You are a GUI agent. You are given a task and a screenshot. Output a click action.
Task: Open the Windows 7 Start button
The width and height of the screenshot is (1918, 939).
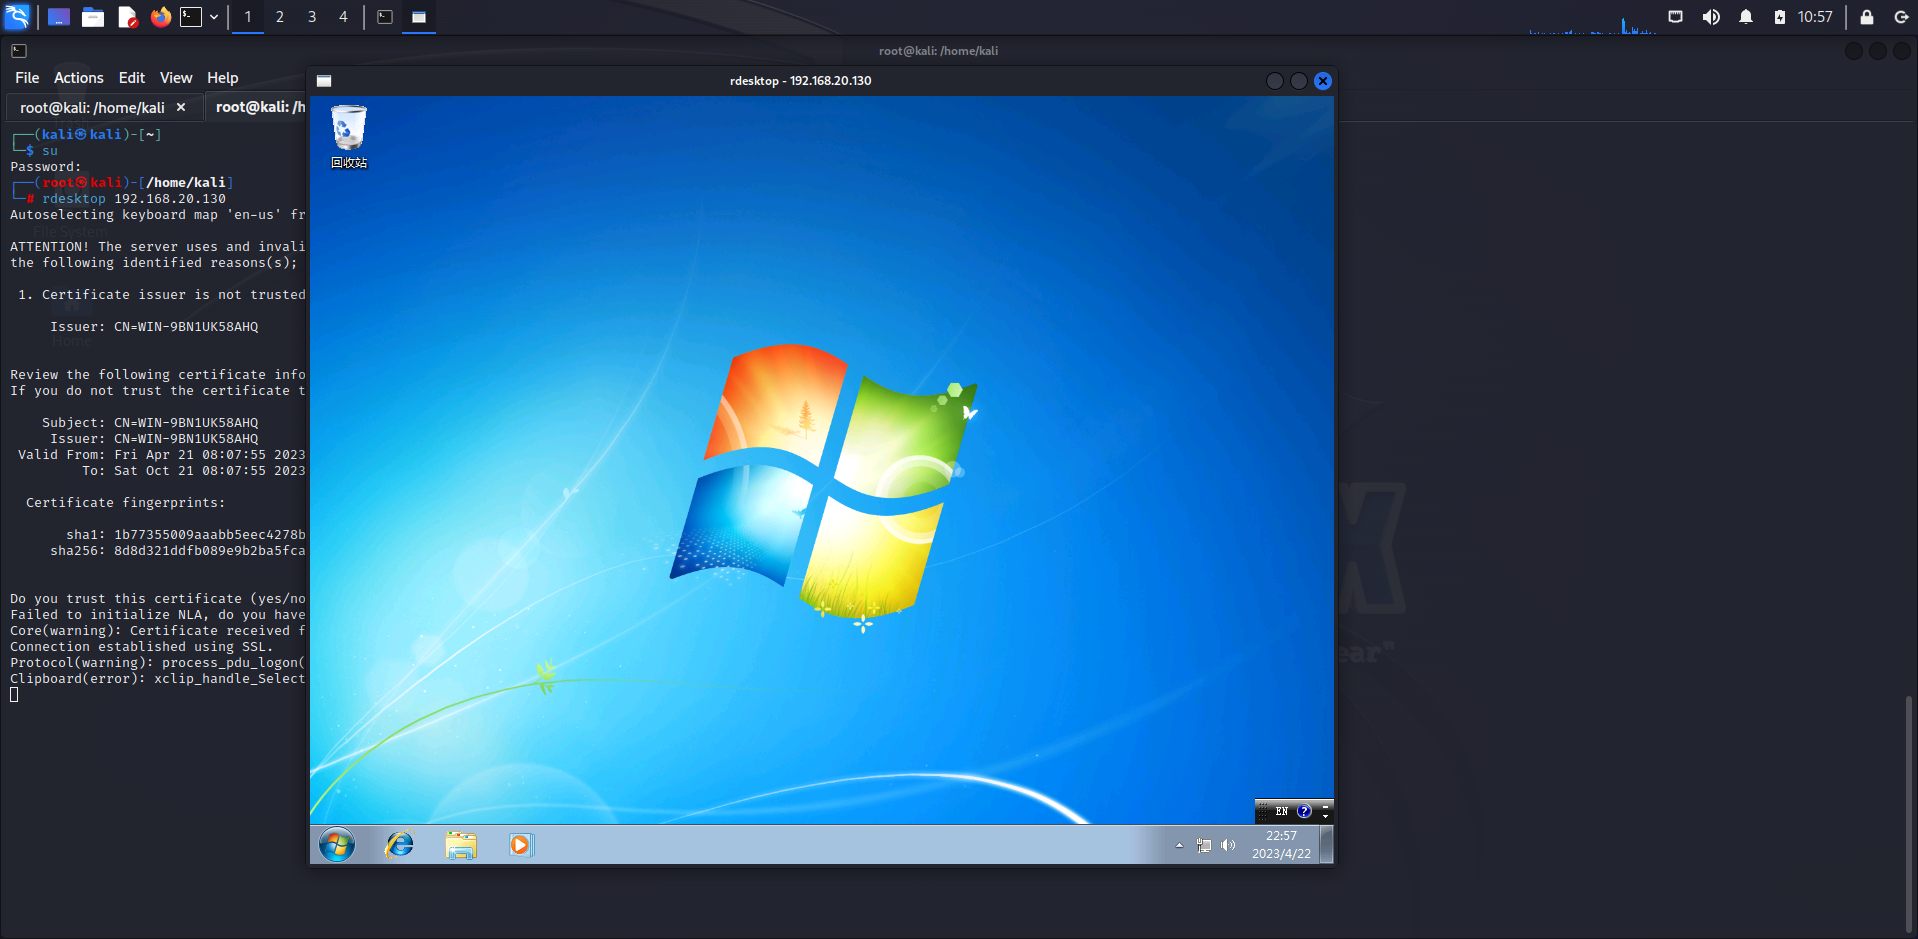click(337, 845)
